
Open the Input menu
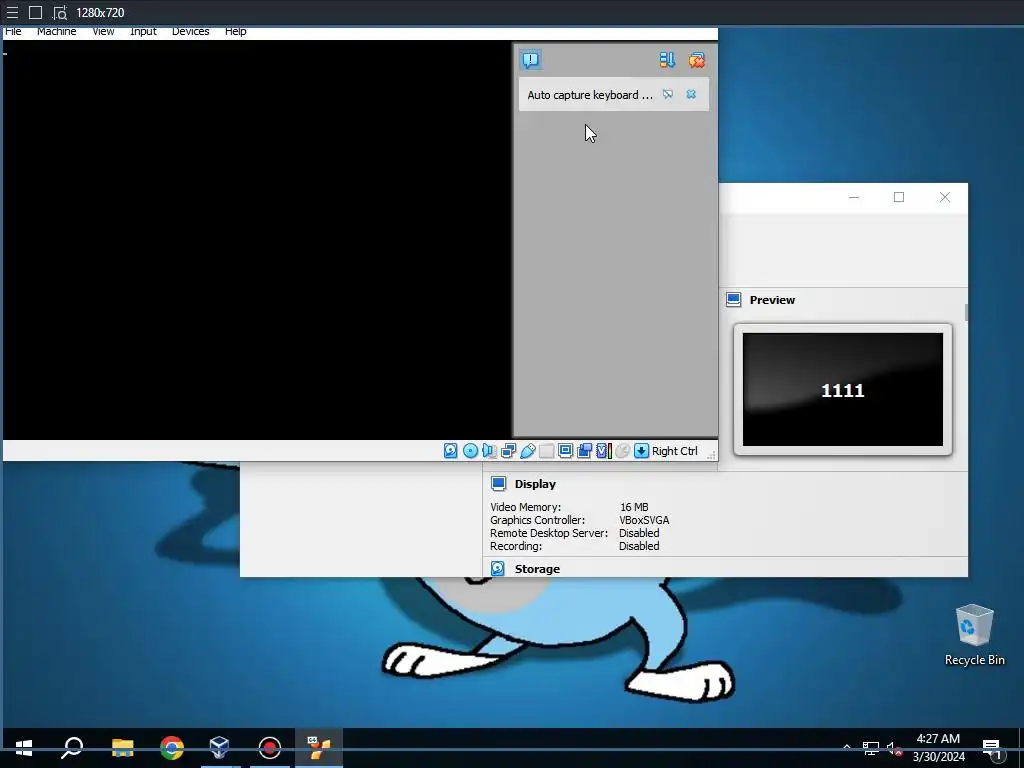[143, 31]
